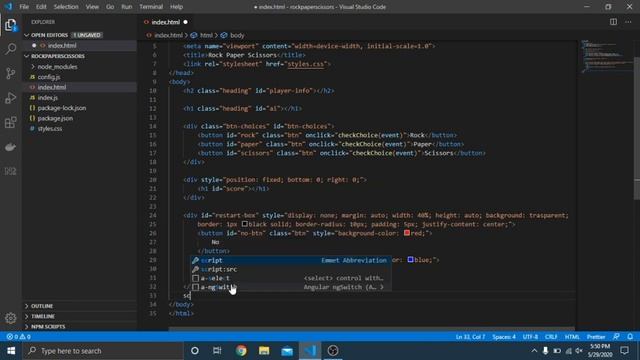
Task: Launch Google Chrome from taskbar
Action: (x=241, y=351)
